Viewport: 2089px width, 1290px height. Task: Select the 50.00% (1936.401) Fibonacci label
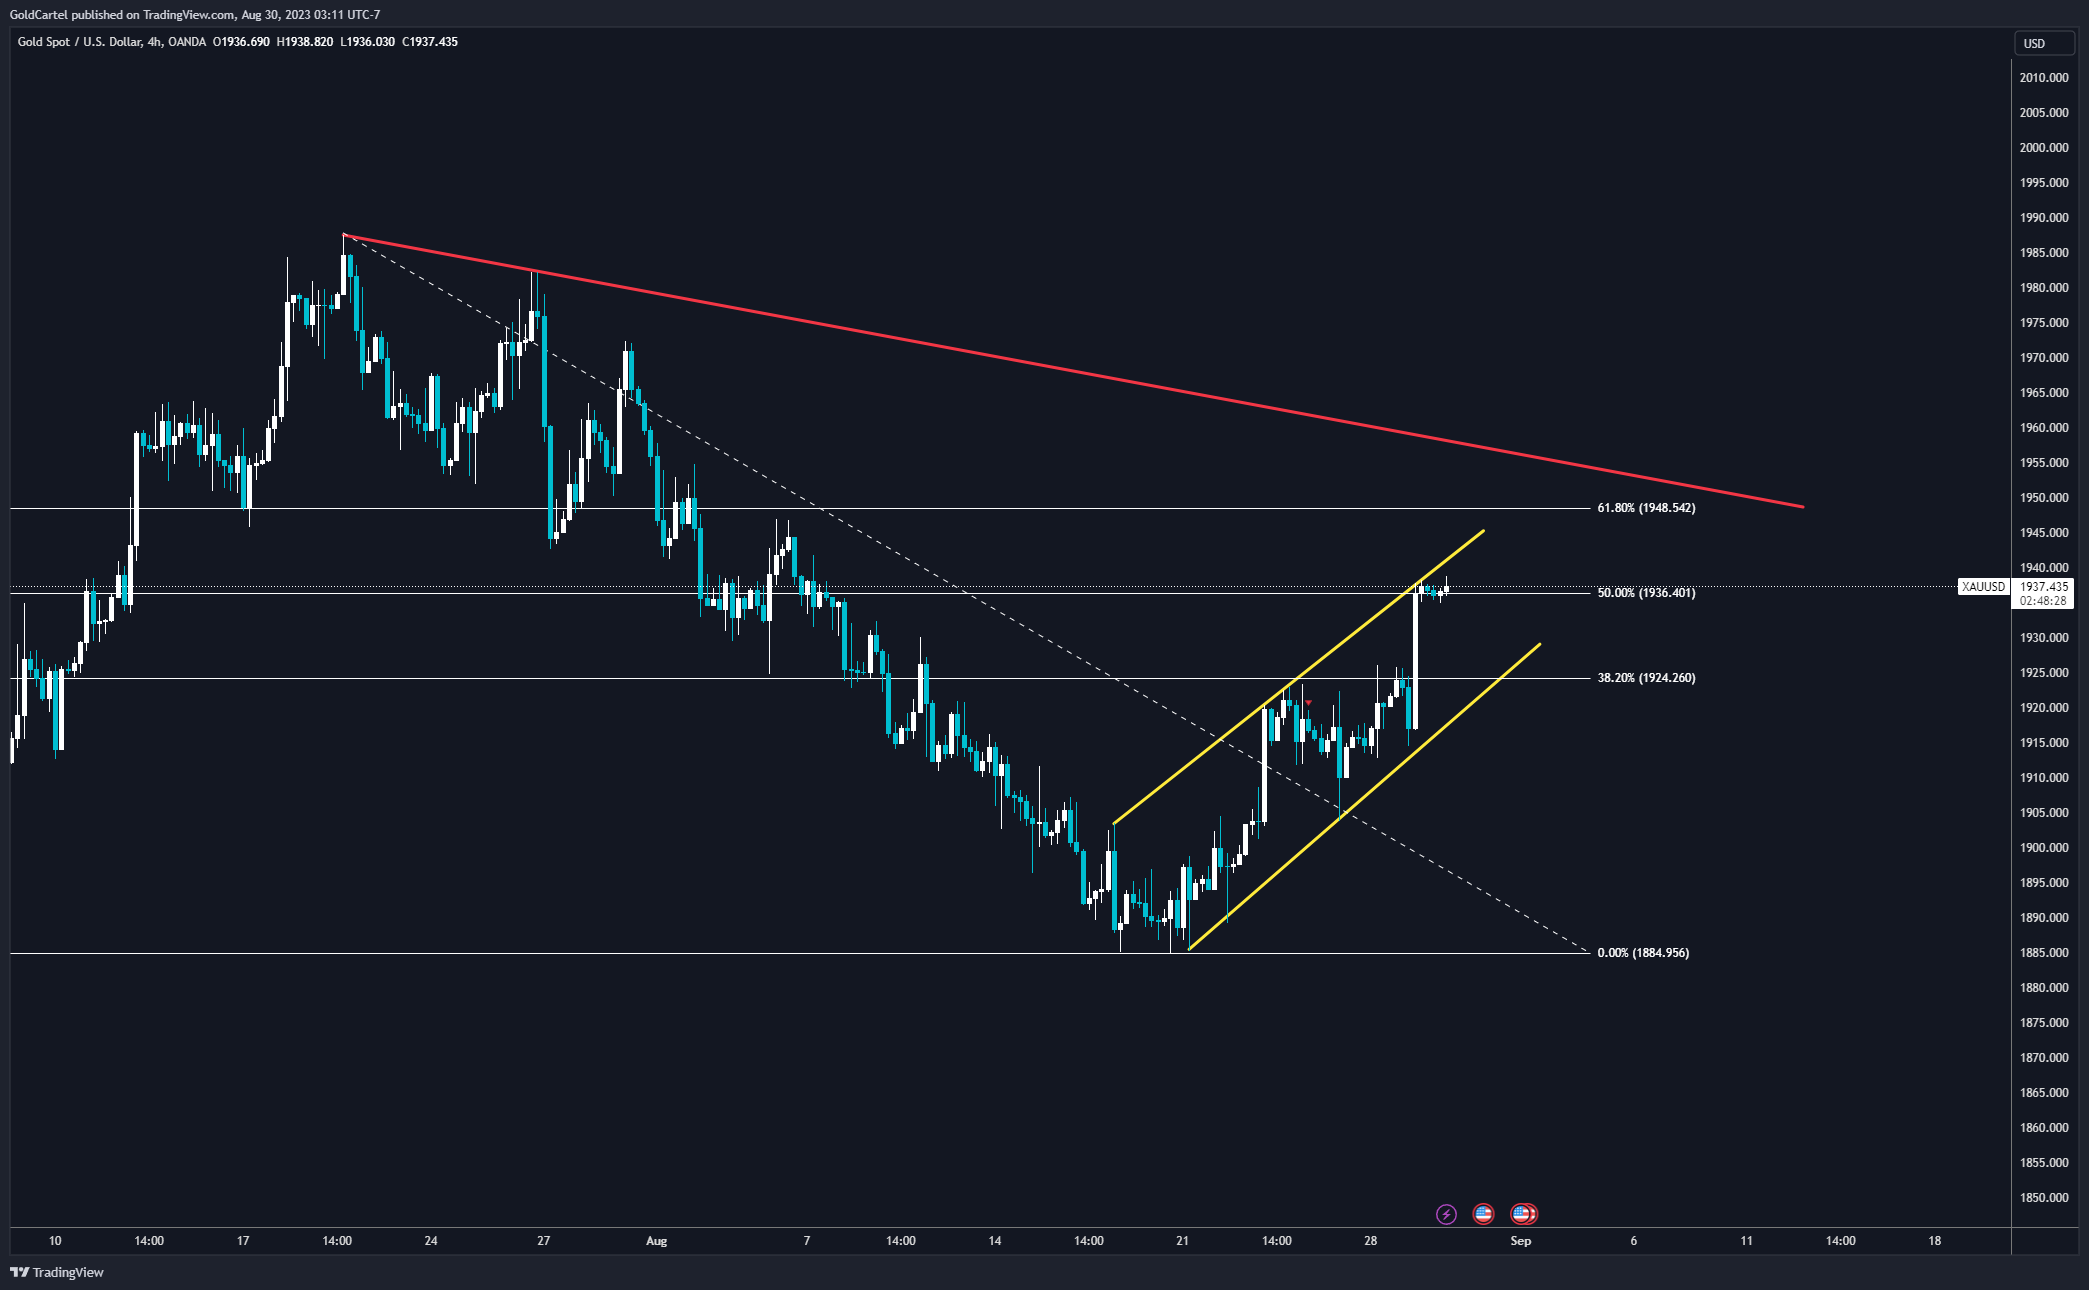click(1646, 593)
